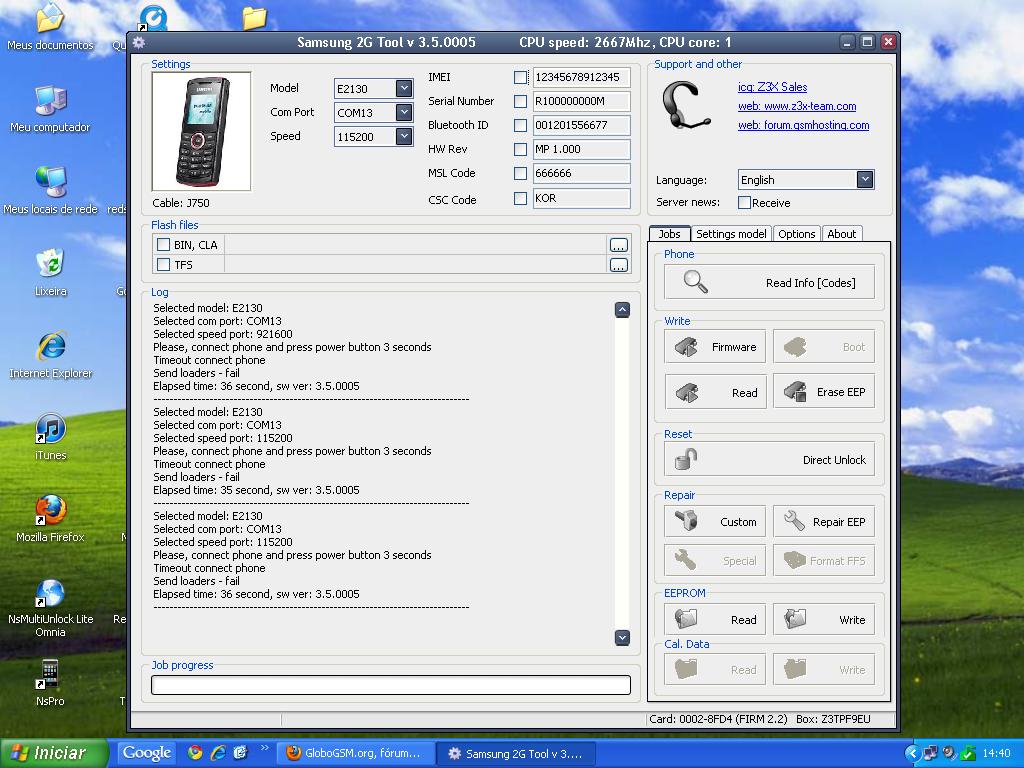Tick the MSL Code checkbox
The image size is (1024, 768).
[520, 174]
